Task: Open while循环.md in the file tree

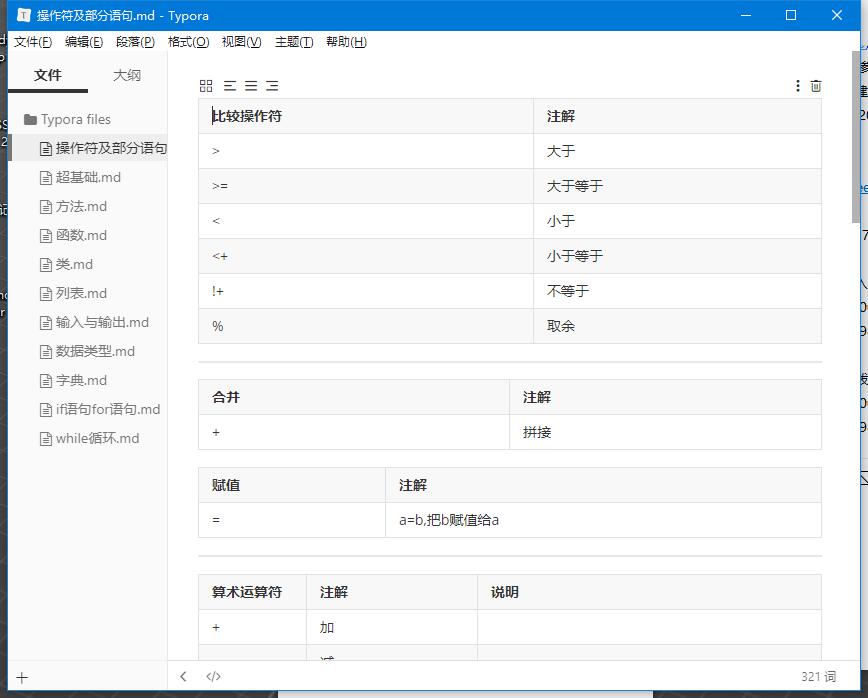Action: click(x=97, y=438)
